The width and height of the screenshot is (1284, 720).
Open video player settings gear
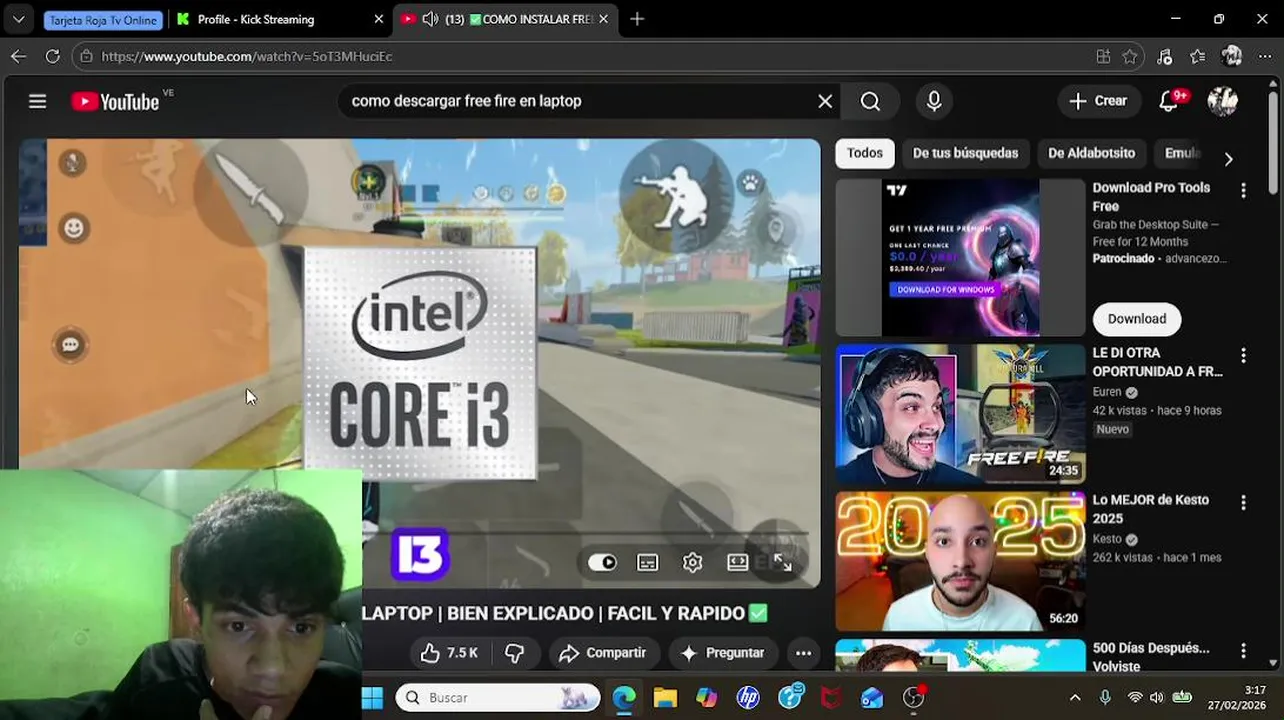point(693,563)
